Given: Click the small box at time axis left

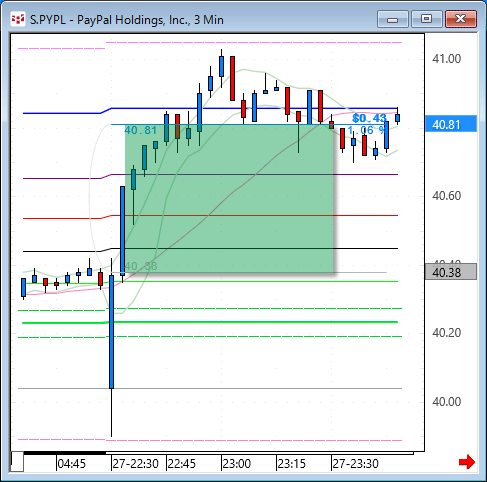Looking at the screenshot, I should 17,462.
